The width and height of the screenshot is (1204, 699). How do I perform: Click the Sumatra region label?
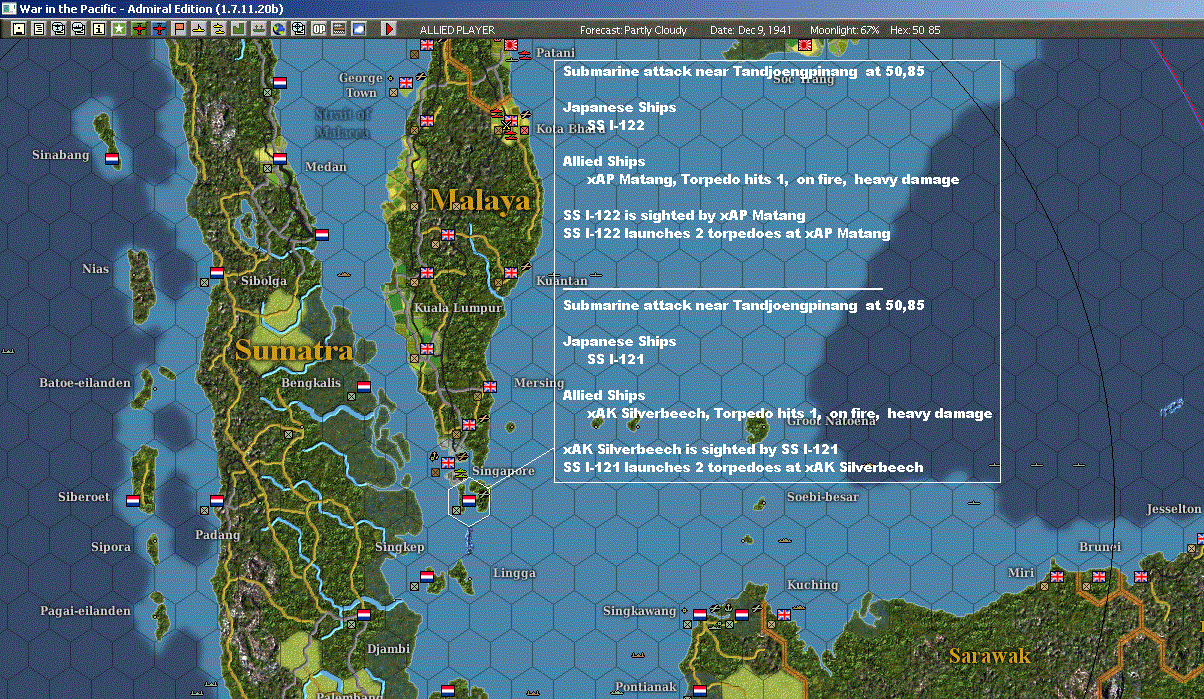point(294,350)
